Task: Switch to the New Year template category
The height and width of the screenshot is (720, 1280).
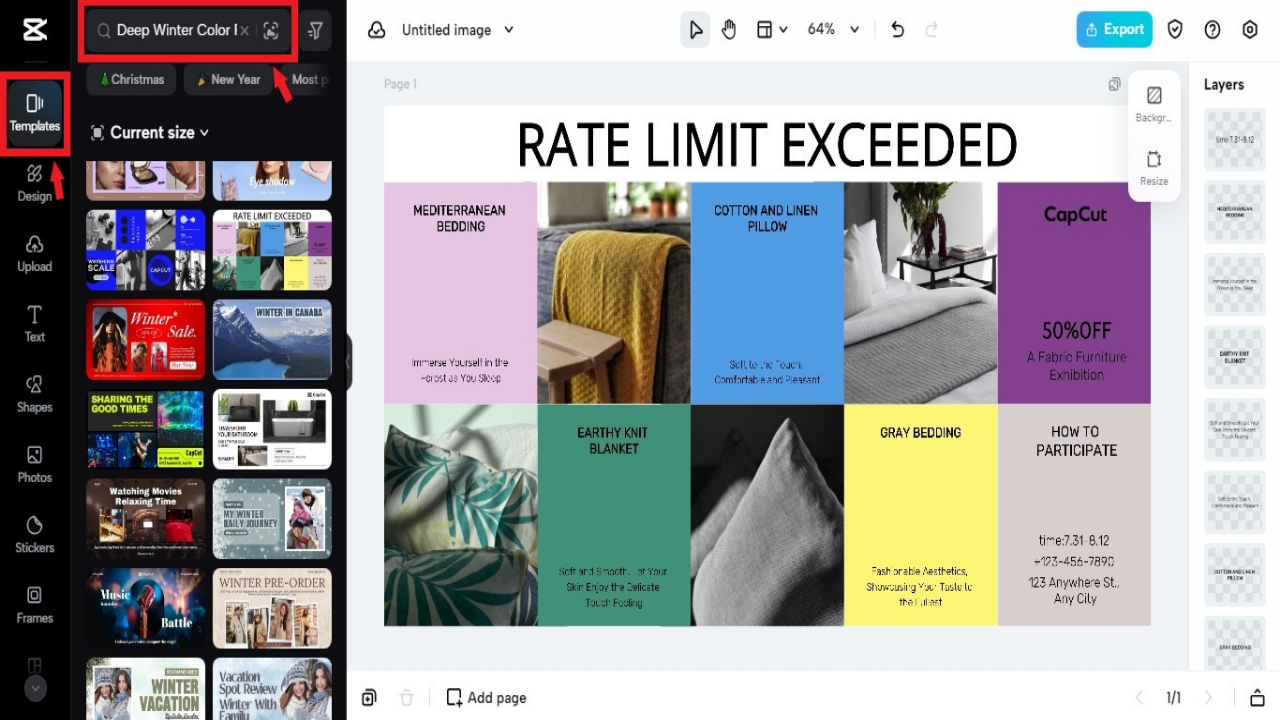Action: [x=228, y=79]
